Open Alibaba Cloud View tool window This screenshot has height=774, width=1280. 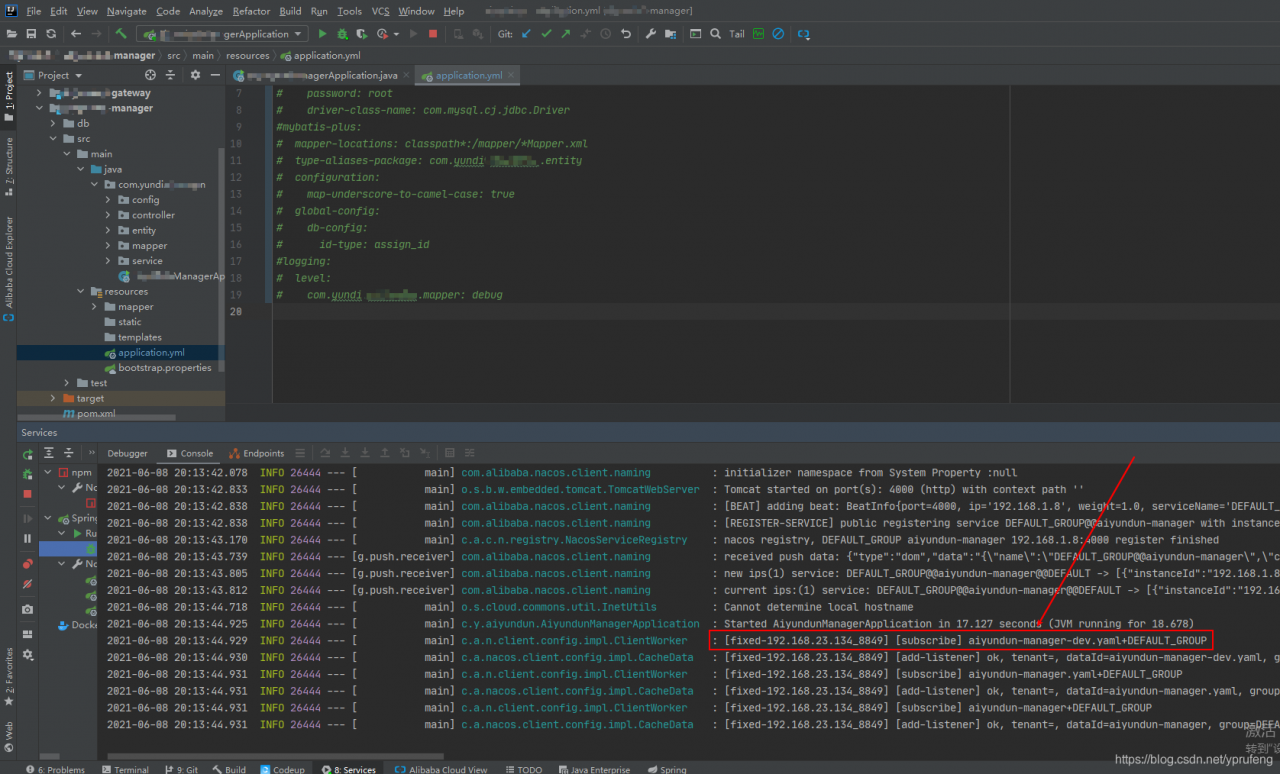tap(441, 769)
